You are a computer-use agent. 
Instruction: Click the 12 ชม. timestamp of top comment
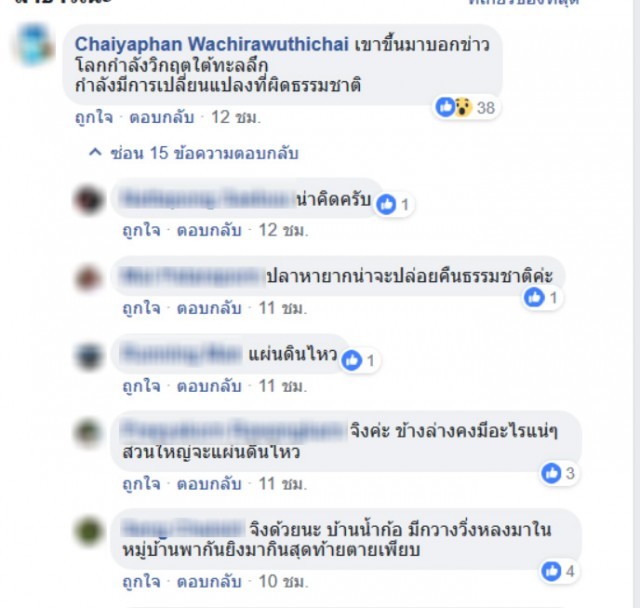(x=236, y=118)
